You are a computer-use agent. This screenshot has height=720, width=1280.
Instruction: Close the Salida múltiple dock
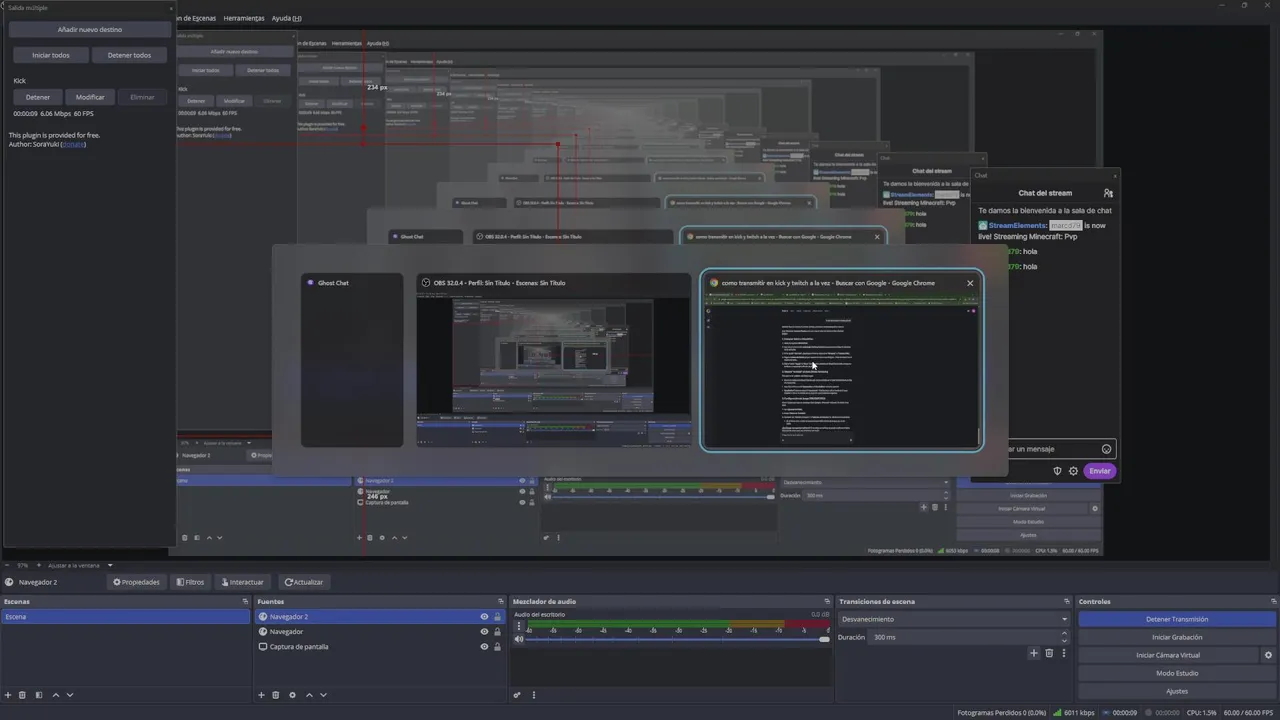click(171, 8)
